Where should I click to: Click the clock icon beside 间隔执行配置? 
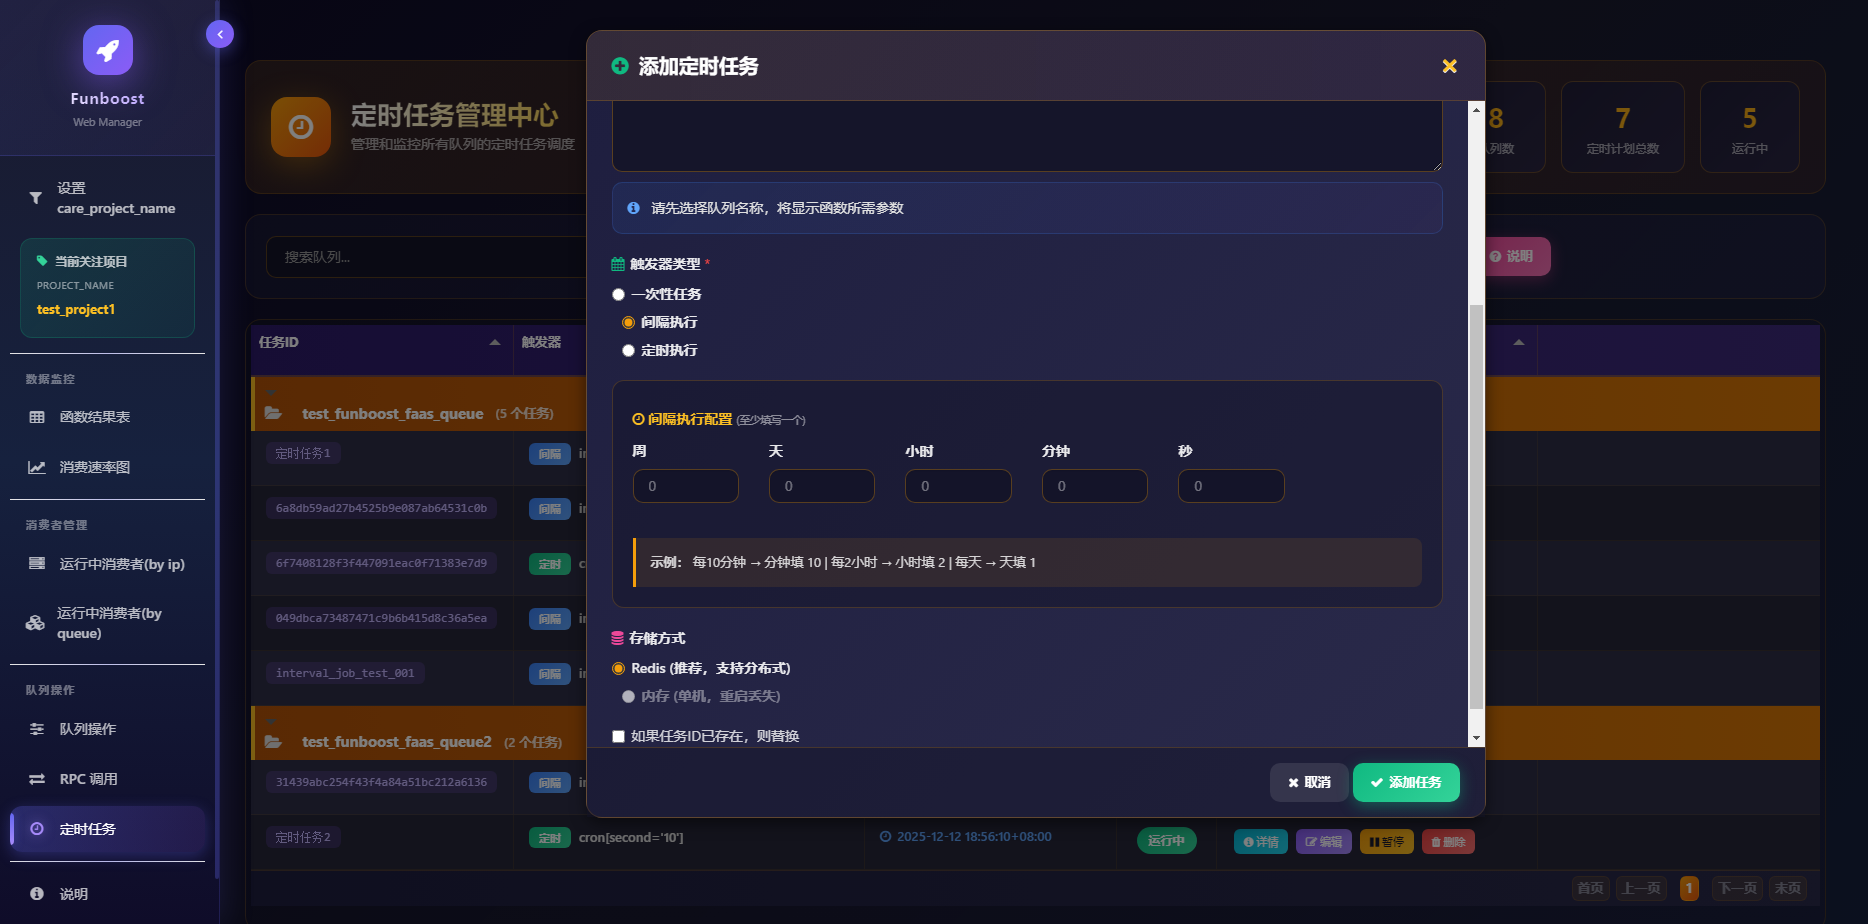click(638, 419)
